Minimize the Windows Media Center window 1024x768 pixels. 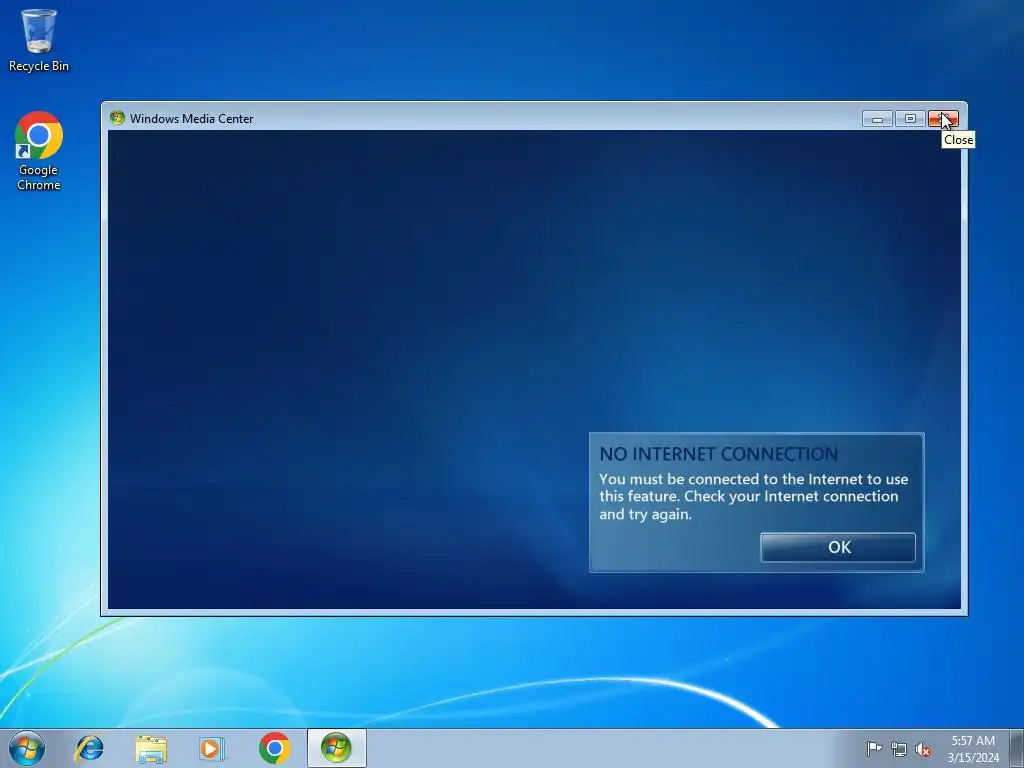click(877, 119)
